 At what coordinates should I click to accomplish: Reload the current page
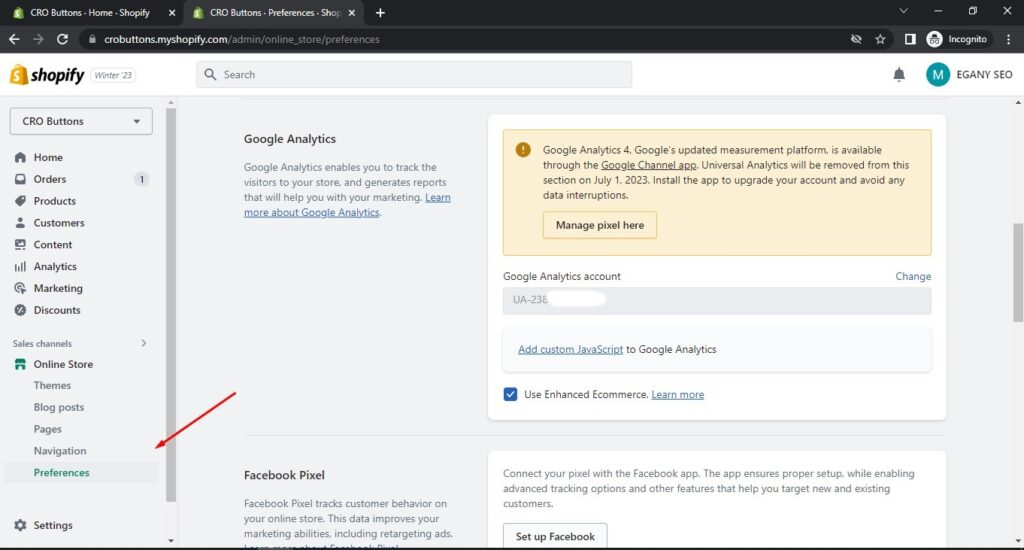click(62, 39)
